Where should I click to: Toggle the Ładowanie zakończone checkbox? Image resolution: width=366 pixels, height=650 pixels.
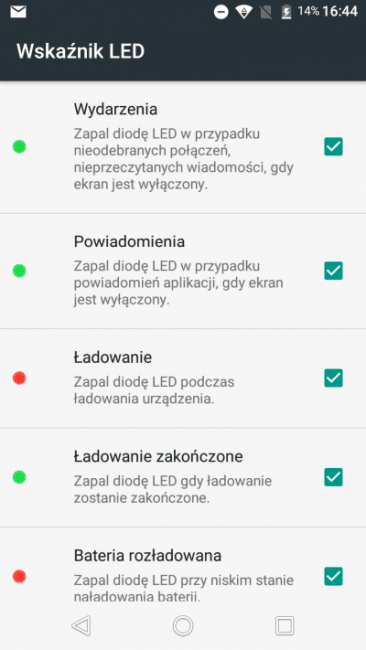(x=333, y=477)
